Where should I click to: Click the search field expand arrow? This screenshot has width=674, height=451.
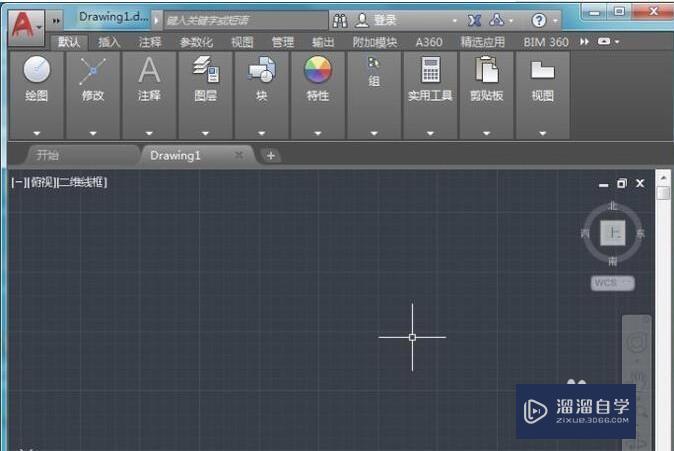tap(156, 20)
